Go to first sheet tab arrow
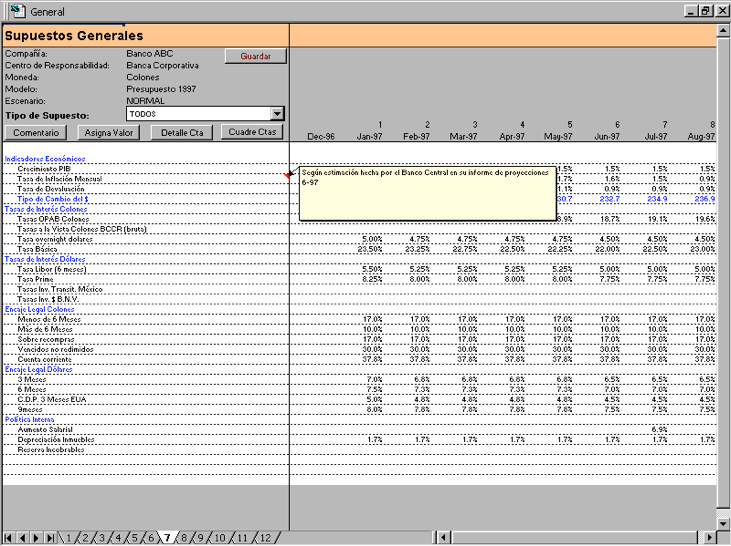The width and height of the screenshot is (731, 546). pyautogui.click(x=8, y=538)
